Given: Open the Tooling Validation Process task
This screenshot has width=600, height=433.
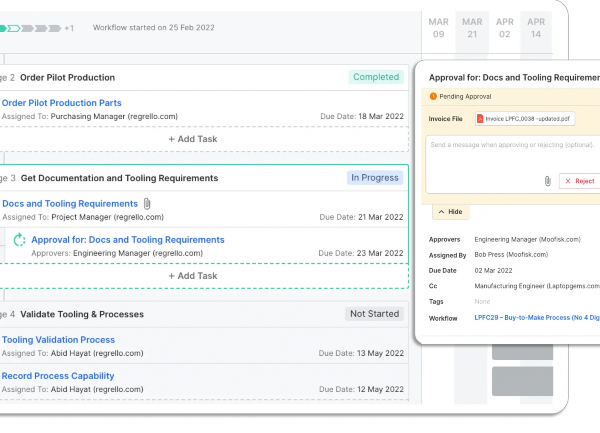Looking at the screenshot, I should pos(59,340).
